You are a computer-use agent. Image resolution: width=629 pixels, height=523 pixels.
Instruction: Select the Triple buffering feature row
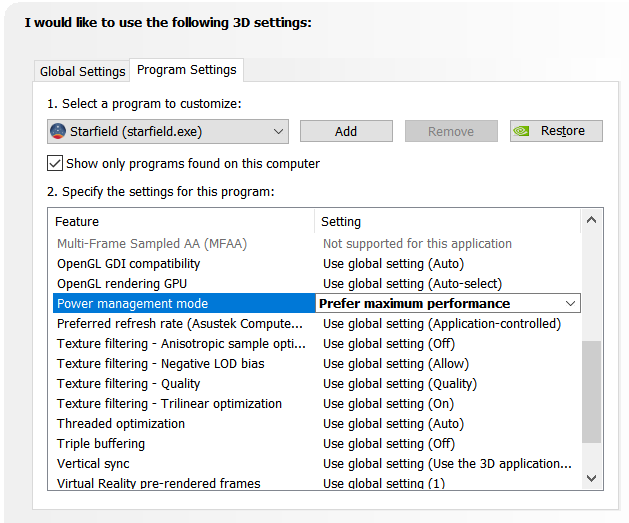101,443
